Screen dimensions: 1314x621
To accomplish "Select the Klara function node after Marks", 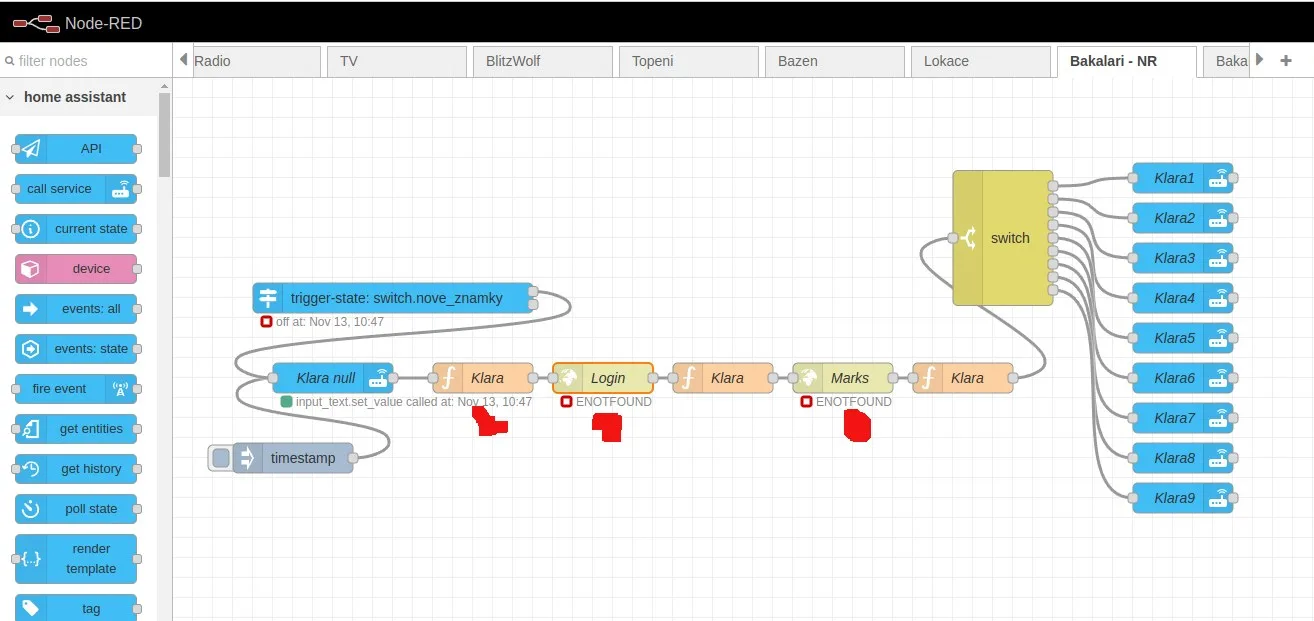I will tap(963, 378).
